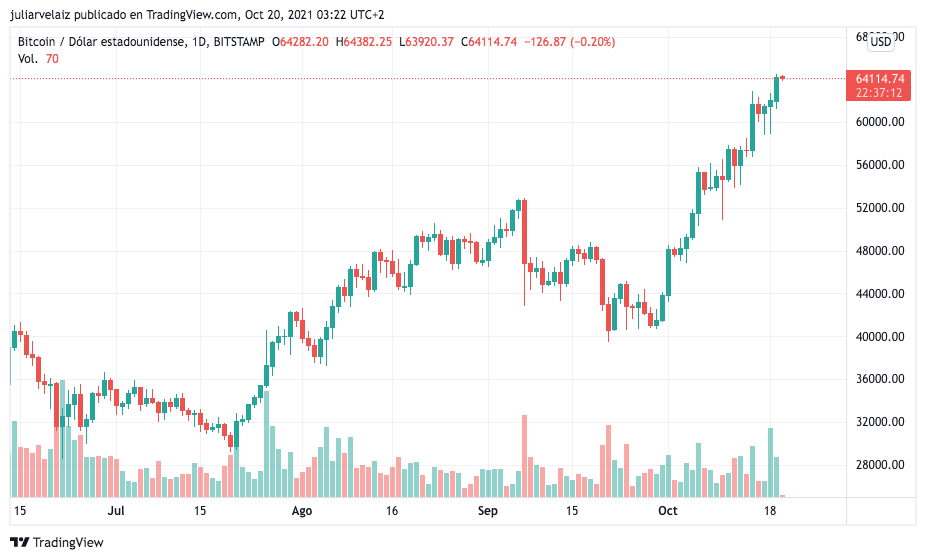Select the Open value O64282.20
This screenshot has height=560, width=926.
point(300,42)
